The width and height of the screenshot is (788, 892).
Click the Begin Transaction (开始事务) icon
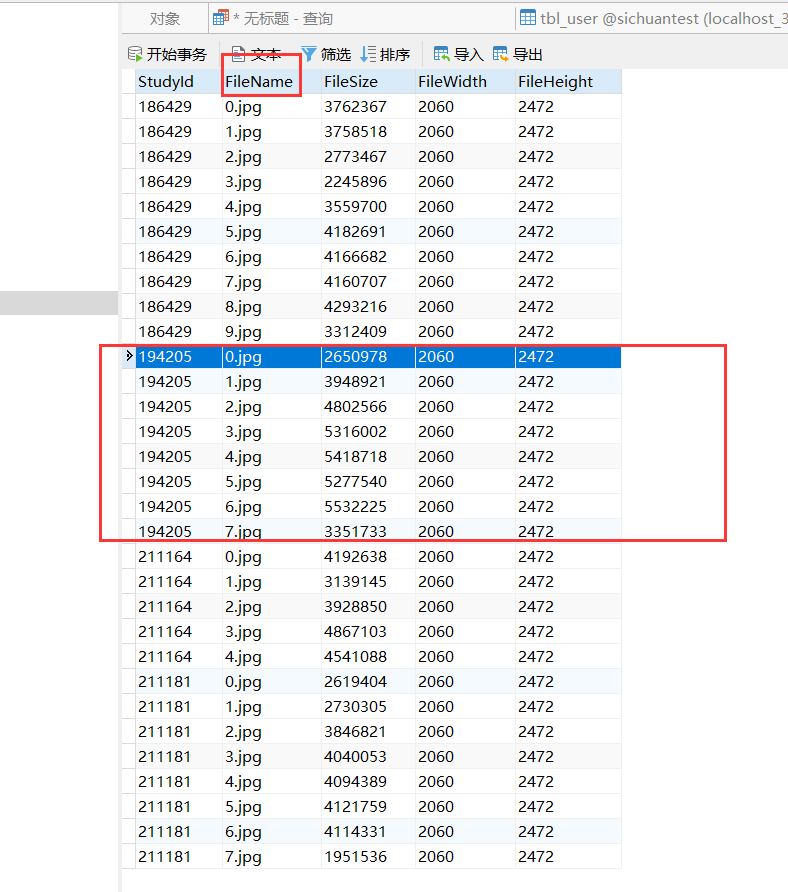(x=136, y=54)
